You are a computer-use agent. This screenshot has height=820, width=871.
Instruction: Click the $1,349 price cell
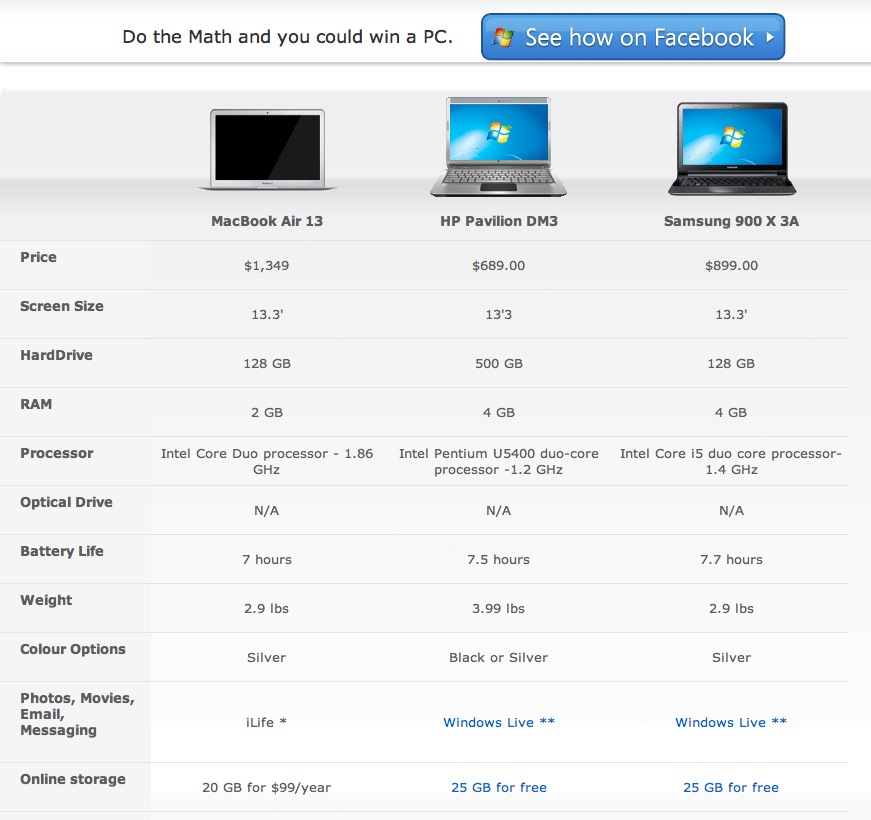click(267, 266)
